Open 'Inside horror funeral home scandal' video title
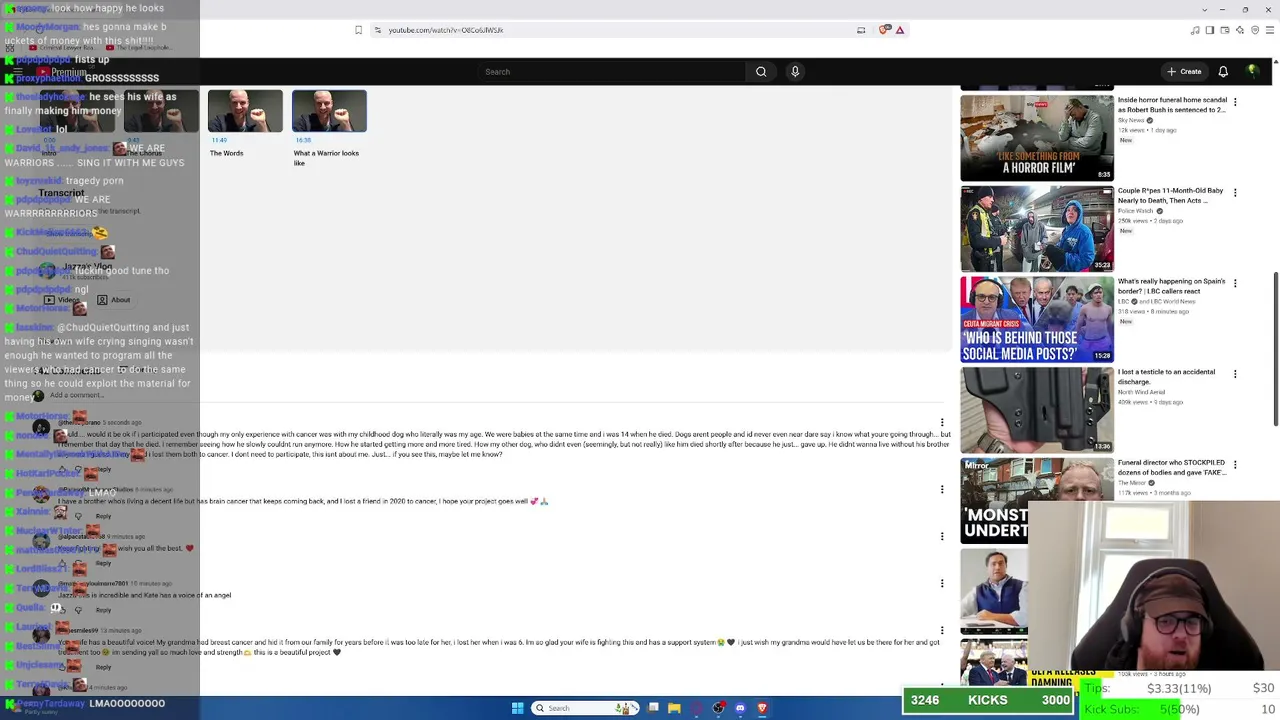Screen dimensions: 1280x720 point(1172,105)
